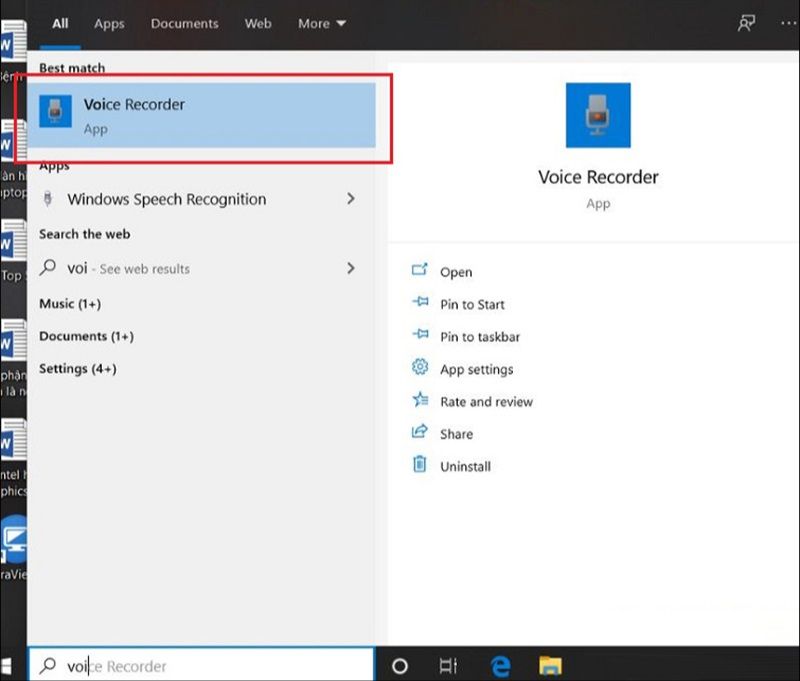Viewport: 800px width, 681px height.
Task: Switch to the Apps tab
Action: click(x=109, y=23)
